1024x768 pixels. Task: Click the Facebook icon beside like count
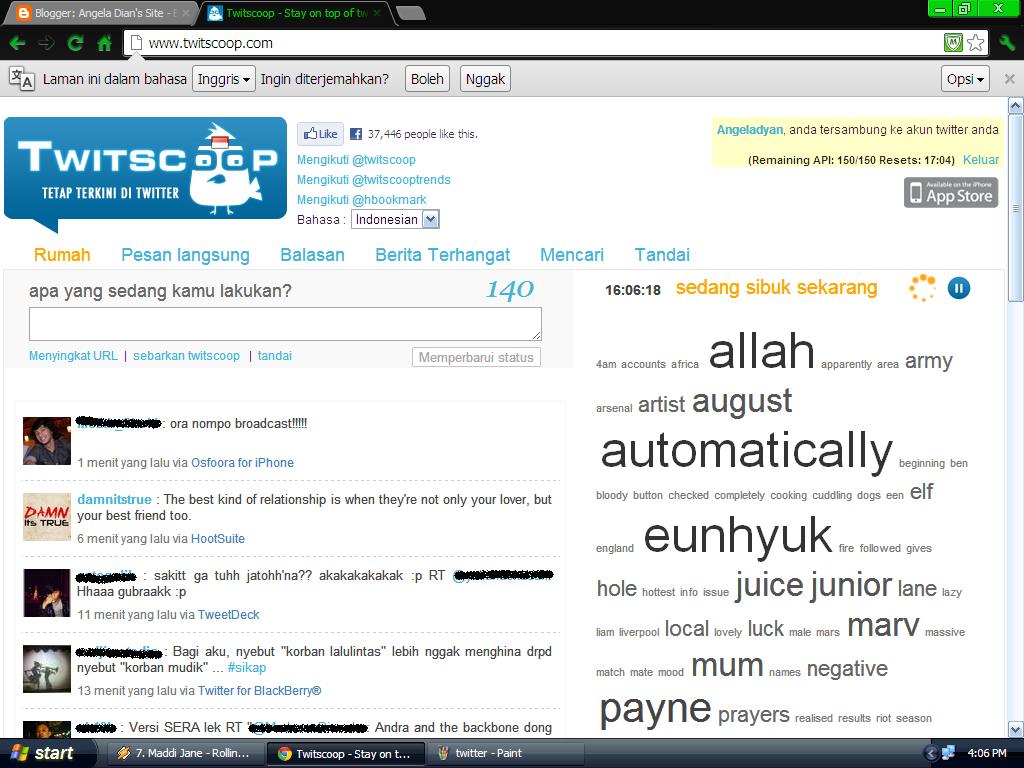coord(356,134)
